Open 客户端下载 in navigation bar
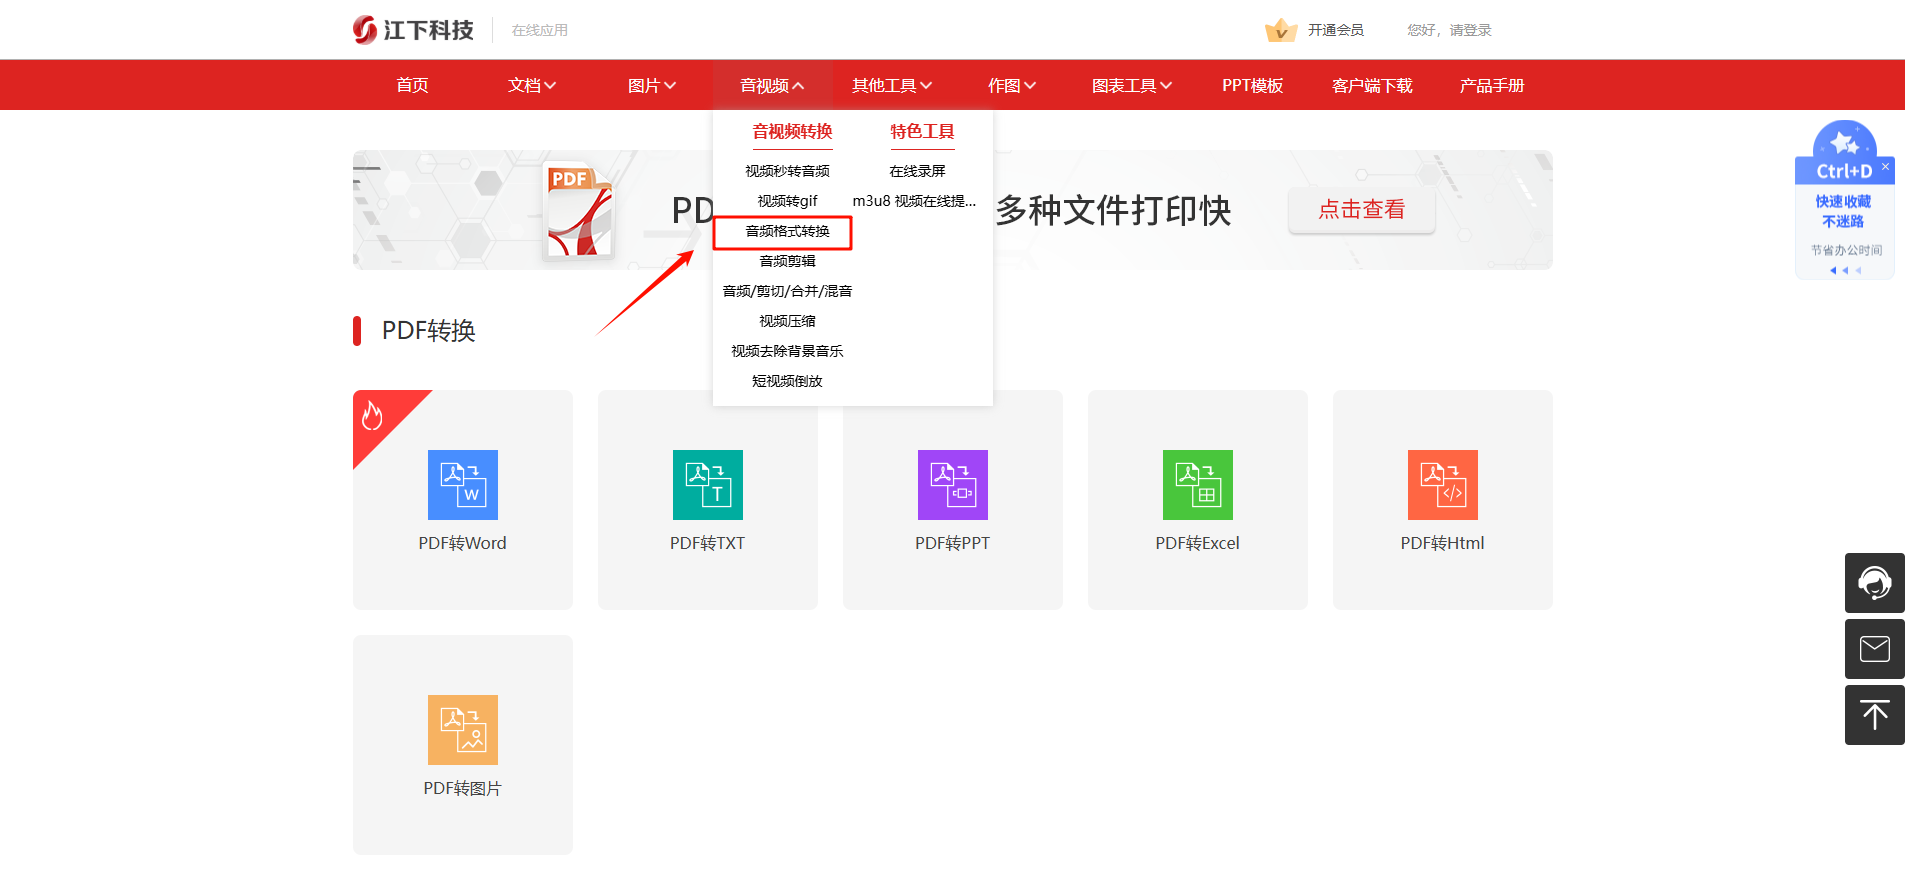 click(1372, 86)
